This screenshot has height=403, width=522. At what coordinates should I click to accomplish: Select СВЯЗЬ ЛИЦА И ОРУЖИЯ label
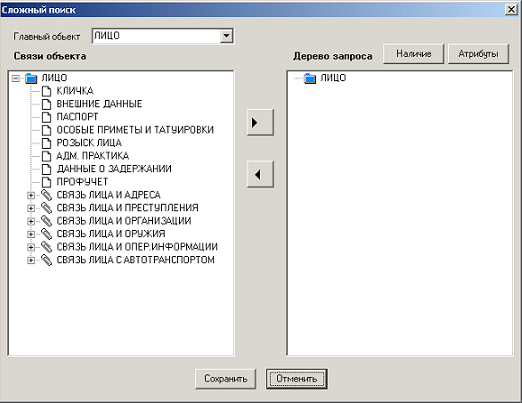click(x=111, y=234)
